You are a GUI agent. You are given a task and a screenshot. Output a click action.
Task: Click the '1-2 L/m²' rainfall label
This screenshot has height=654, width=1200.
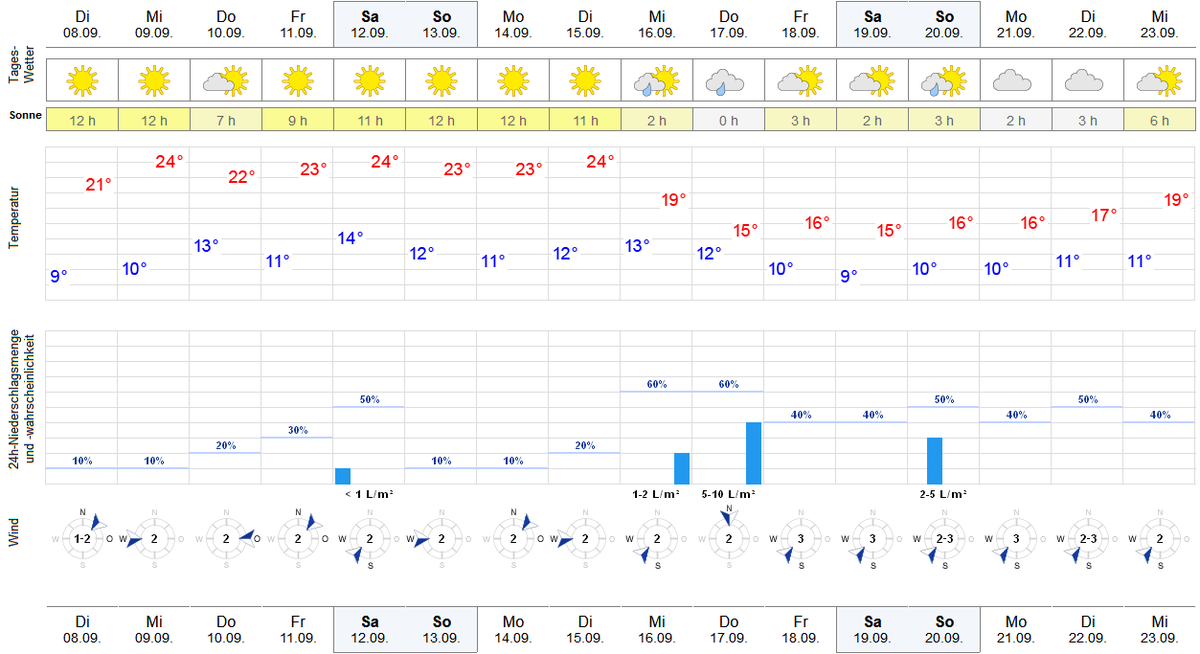[x=657, y=494]
